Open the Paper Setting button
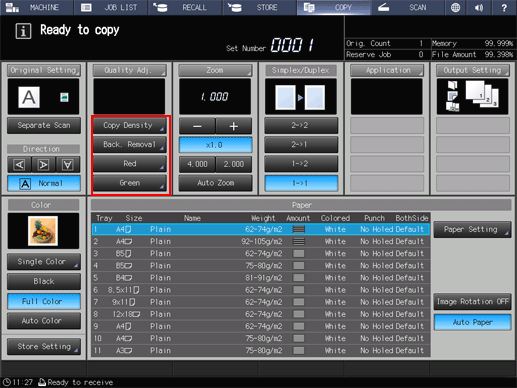This screenshot has height=388, width=517. pos(472,229)
